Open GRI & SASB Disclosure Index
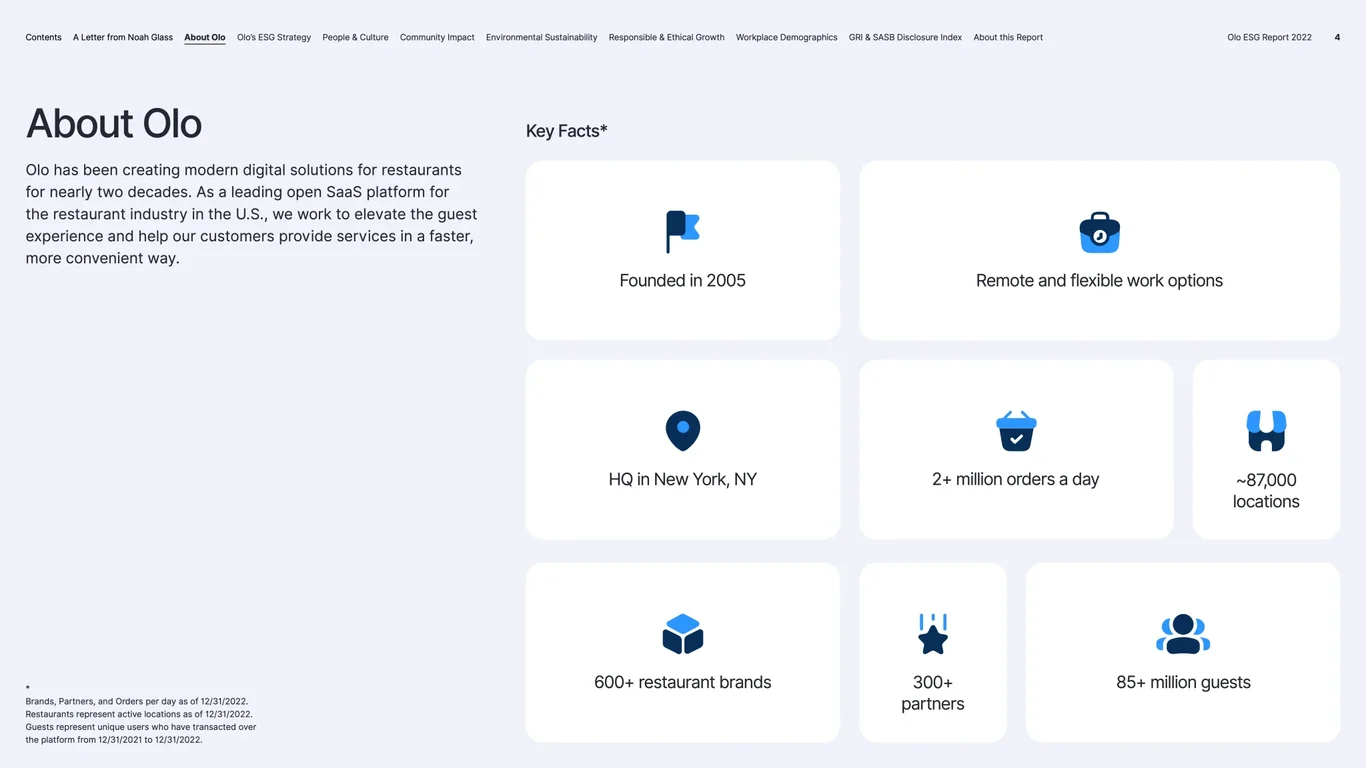The image size is (1366, 768). point(906,37)
